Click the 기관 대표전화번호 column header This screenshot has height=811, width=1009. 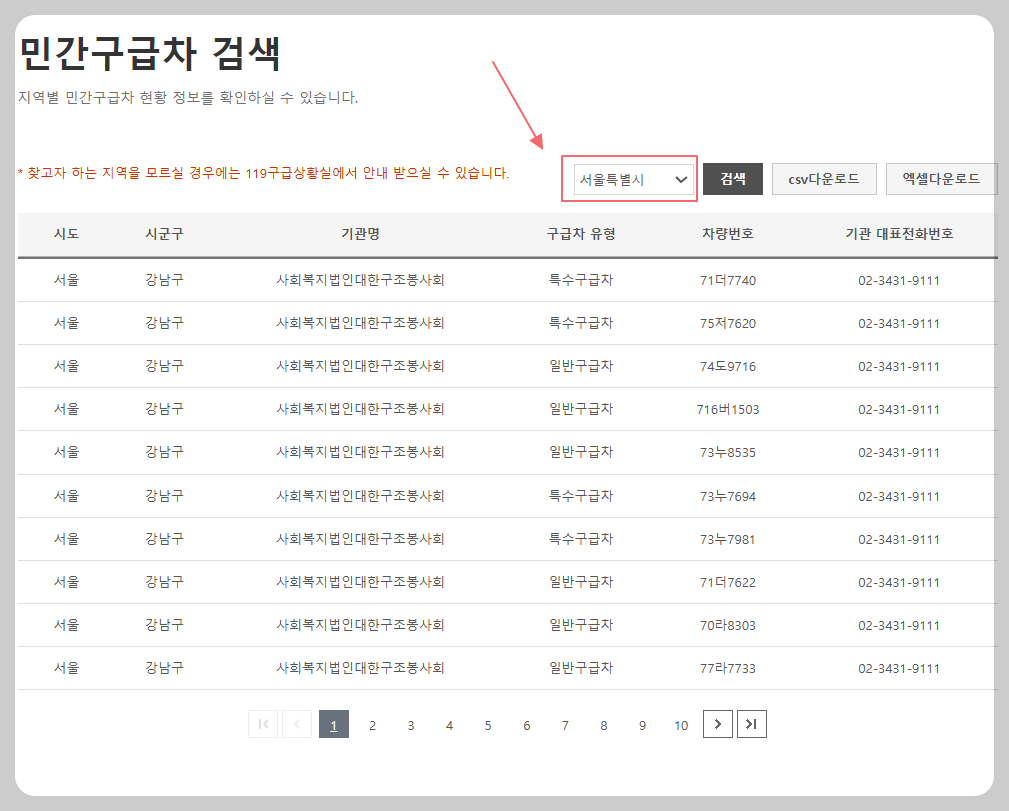point(899,234)
